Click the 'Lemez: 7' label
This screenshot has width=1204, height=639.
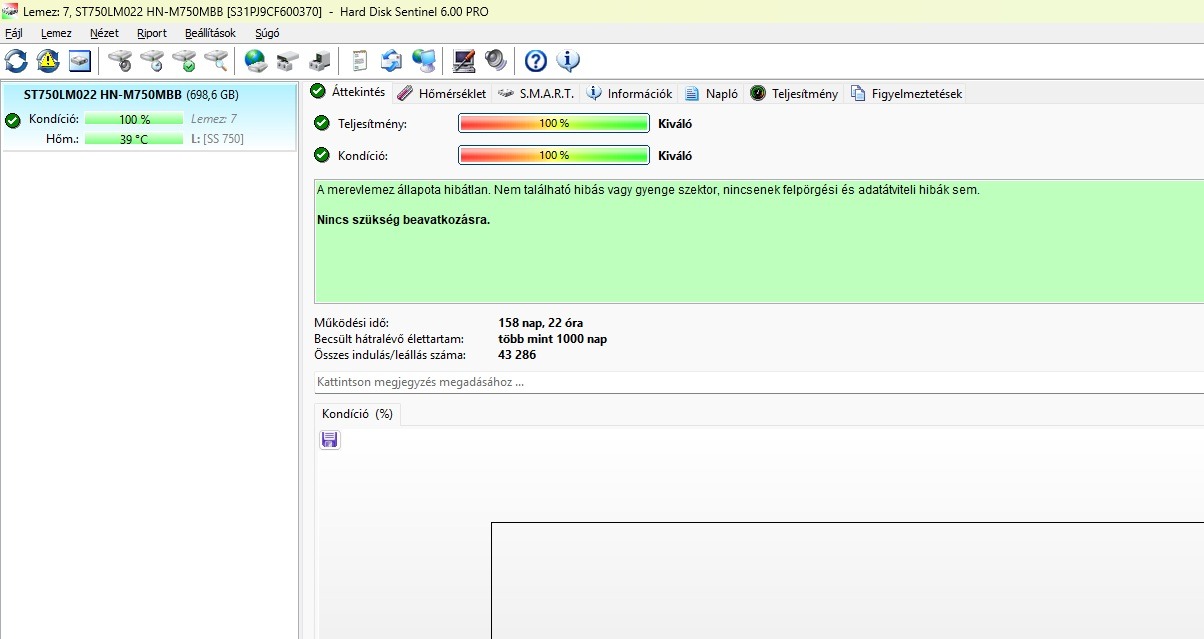[x=214, y=119]
